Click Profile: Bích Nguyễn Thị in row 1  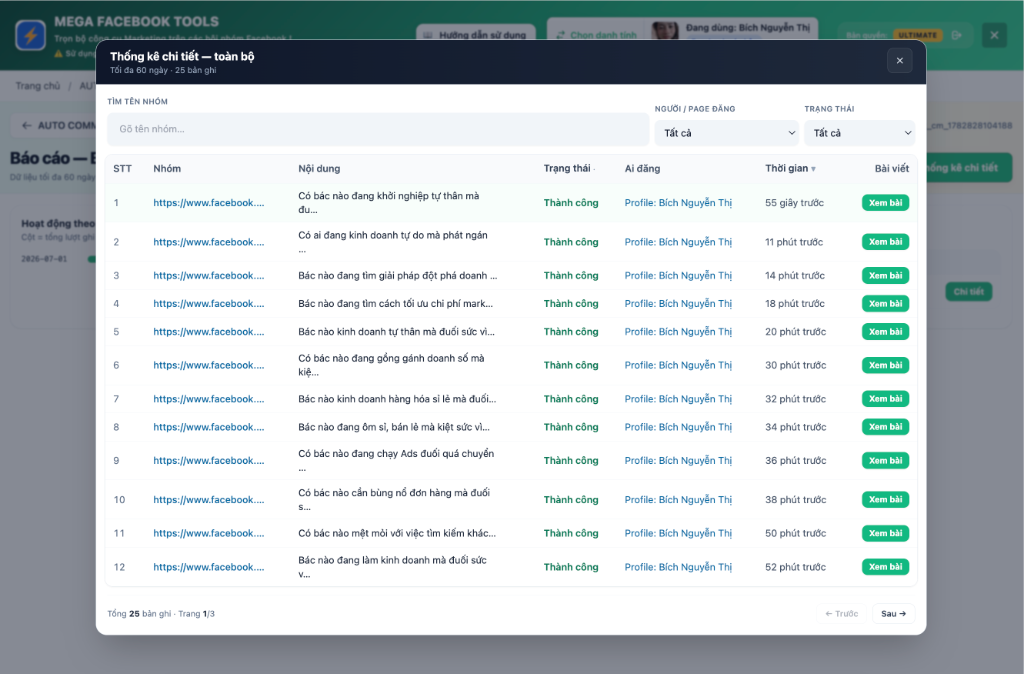tap(678, 203)
